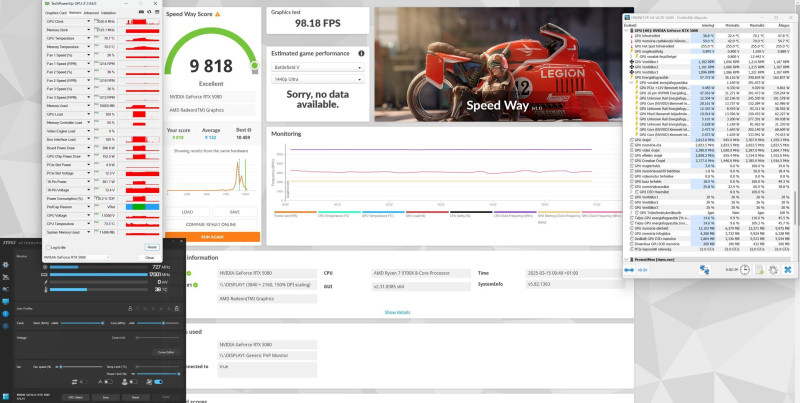Adjust the Afterburner Memory clock slider
The image size is (800, 403).
(82, 323)
